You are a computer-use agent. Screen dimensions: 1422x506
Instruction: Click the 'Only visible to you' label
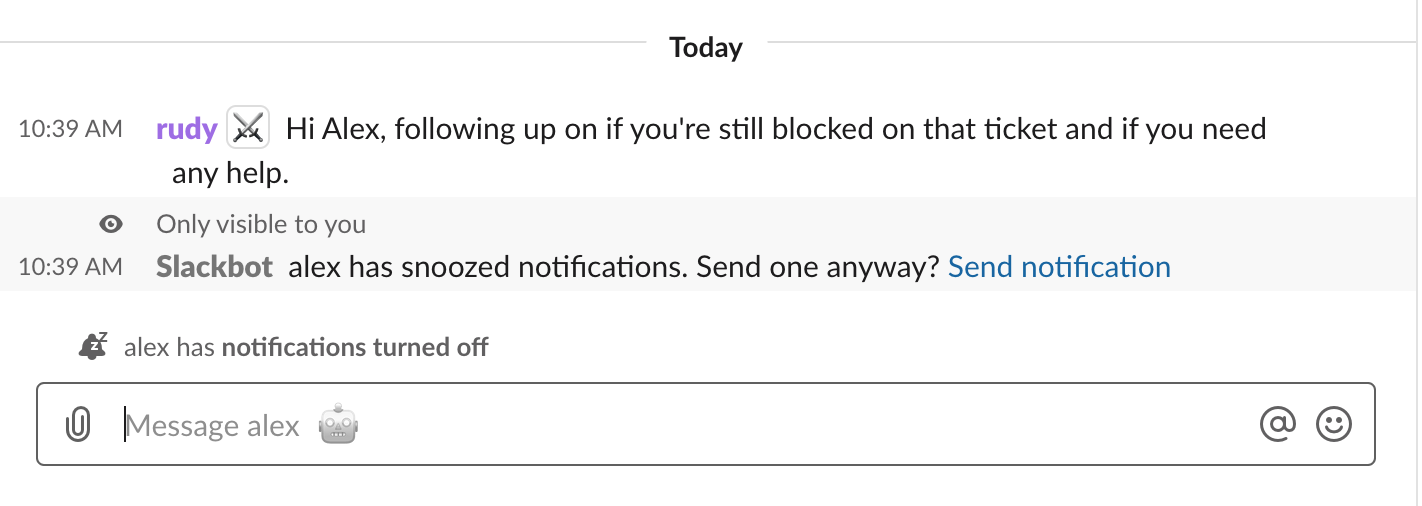click(261, 224)
